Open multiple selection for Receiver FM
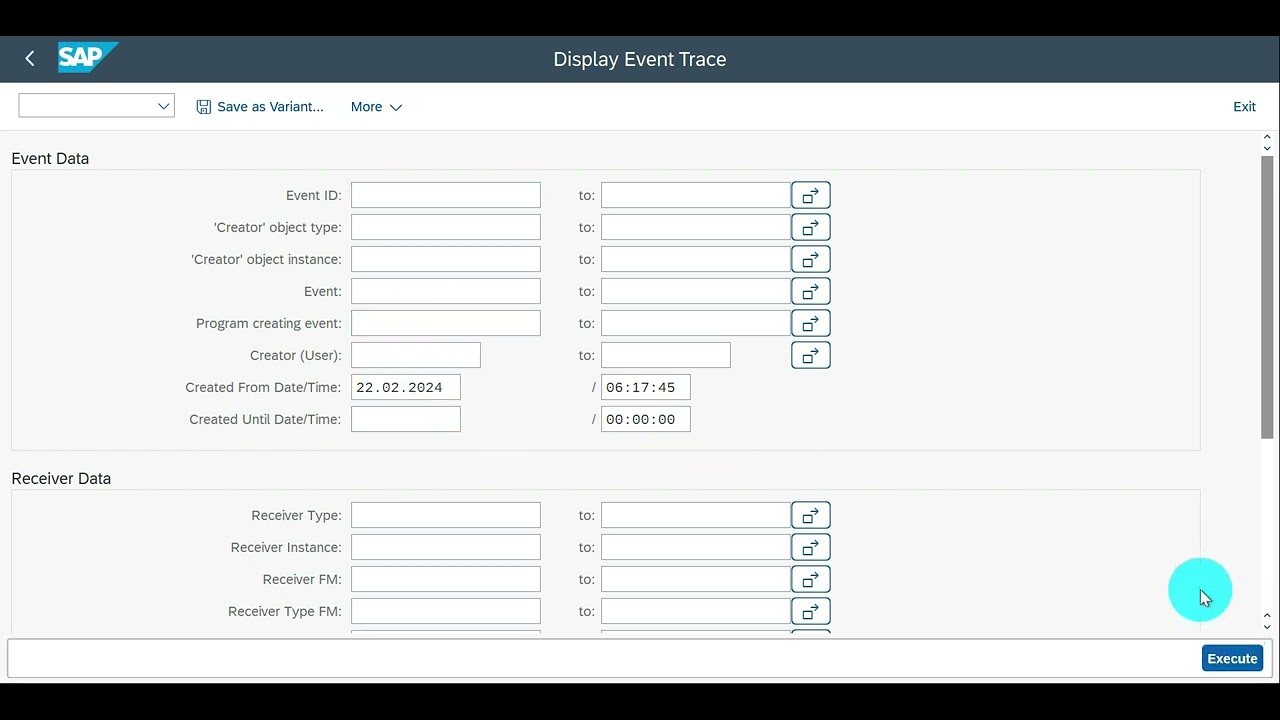Image resolution: width=1280 pixels, height=720 pixels. tap(811, 579)
